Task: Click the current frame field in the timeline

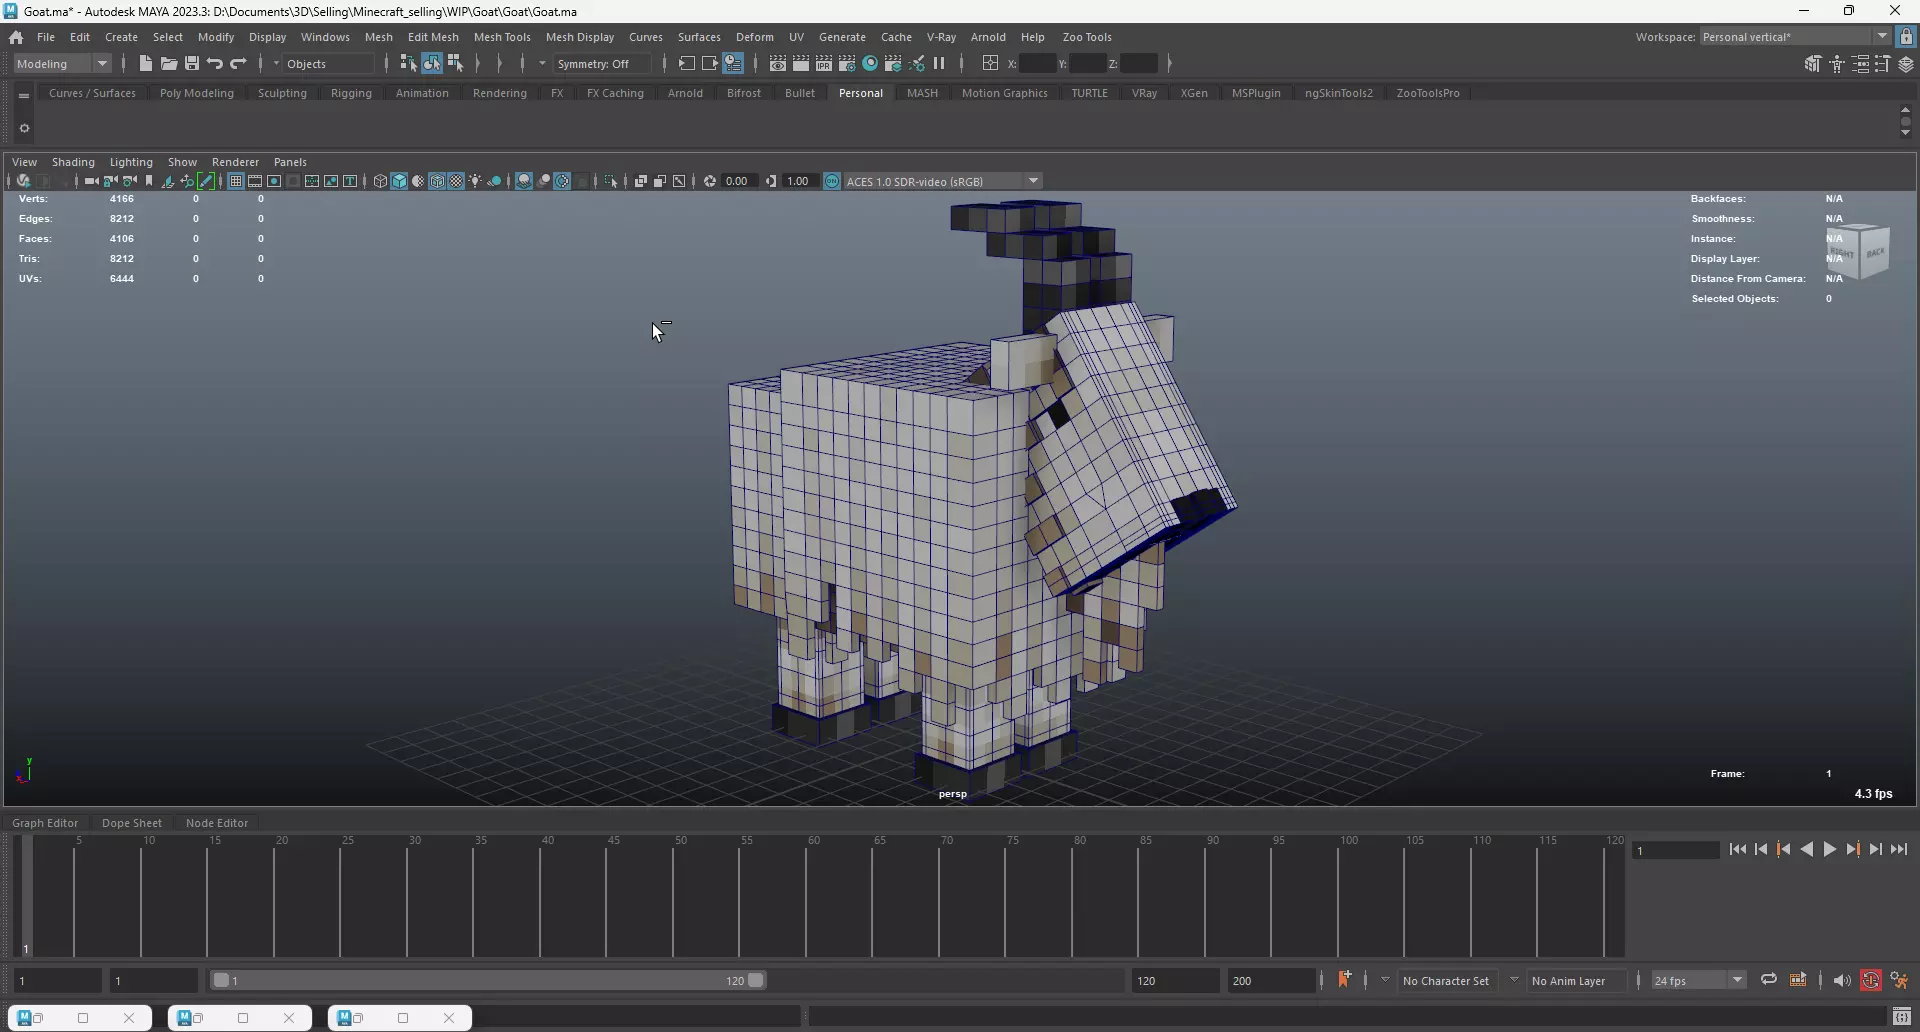Action: [1675, 851]
